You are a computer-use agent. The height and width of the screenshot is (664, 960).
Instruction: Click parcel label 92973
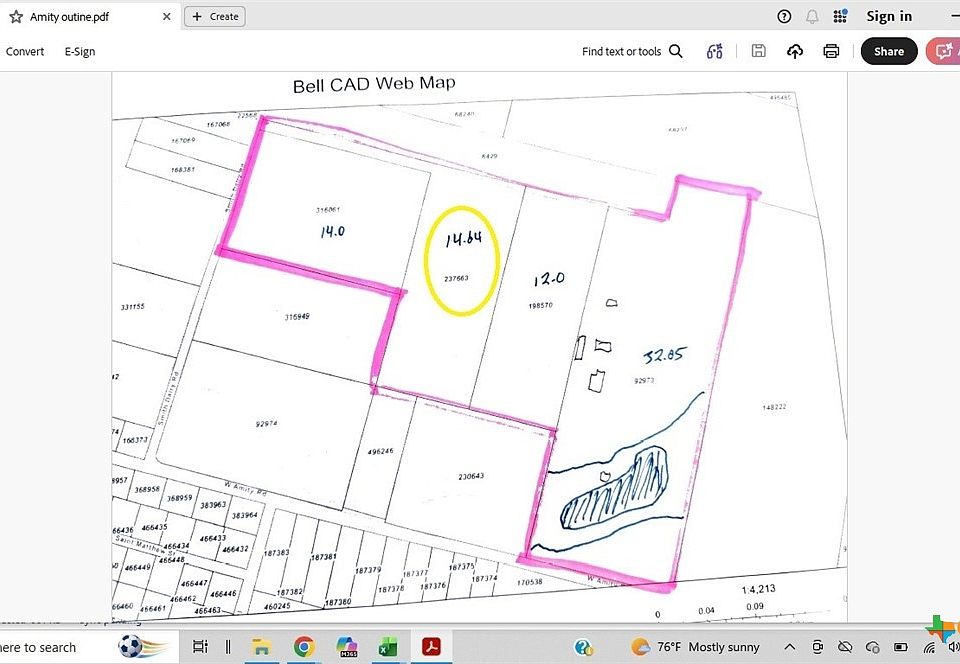pyautogui.click(x=644, y=381)
